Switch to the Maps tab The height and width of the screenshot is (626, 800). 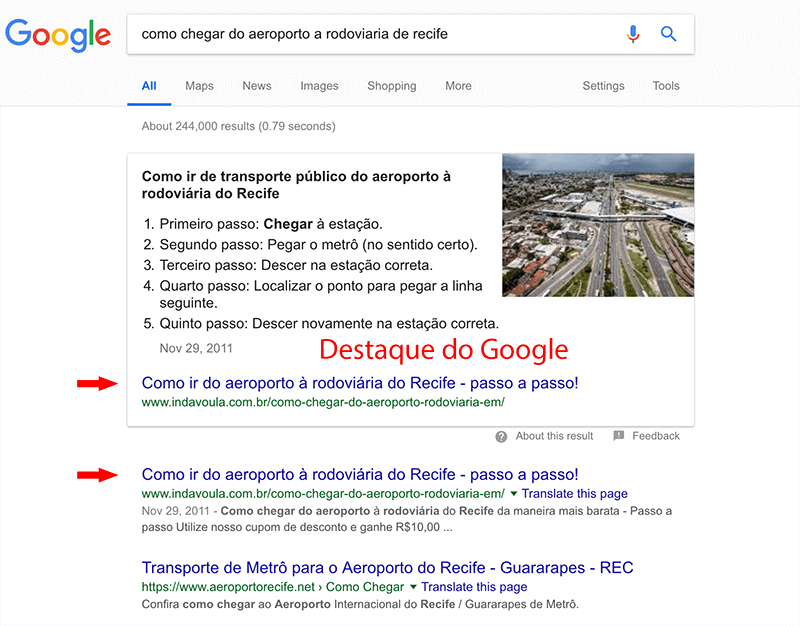coord(199,86)
